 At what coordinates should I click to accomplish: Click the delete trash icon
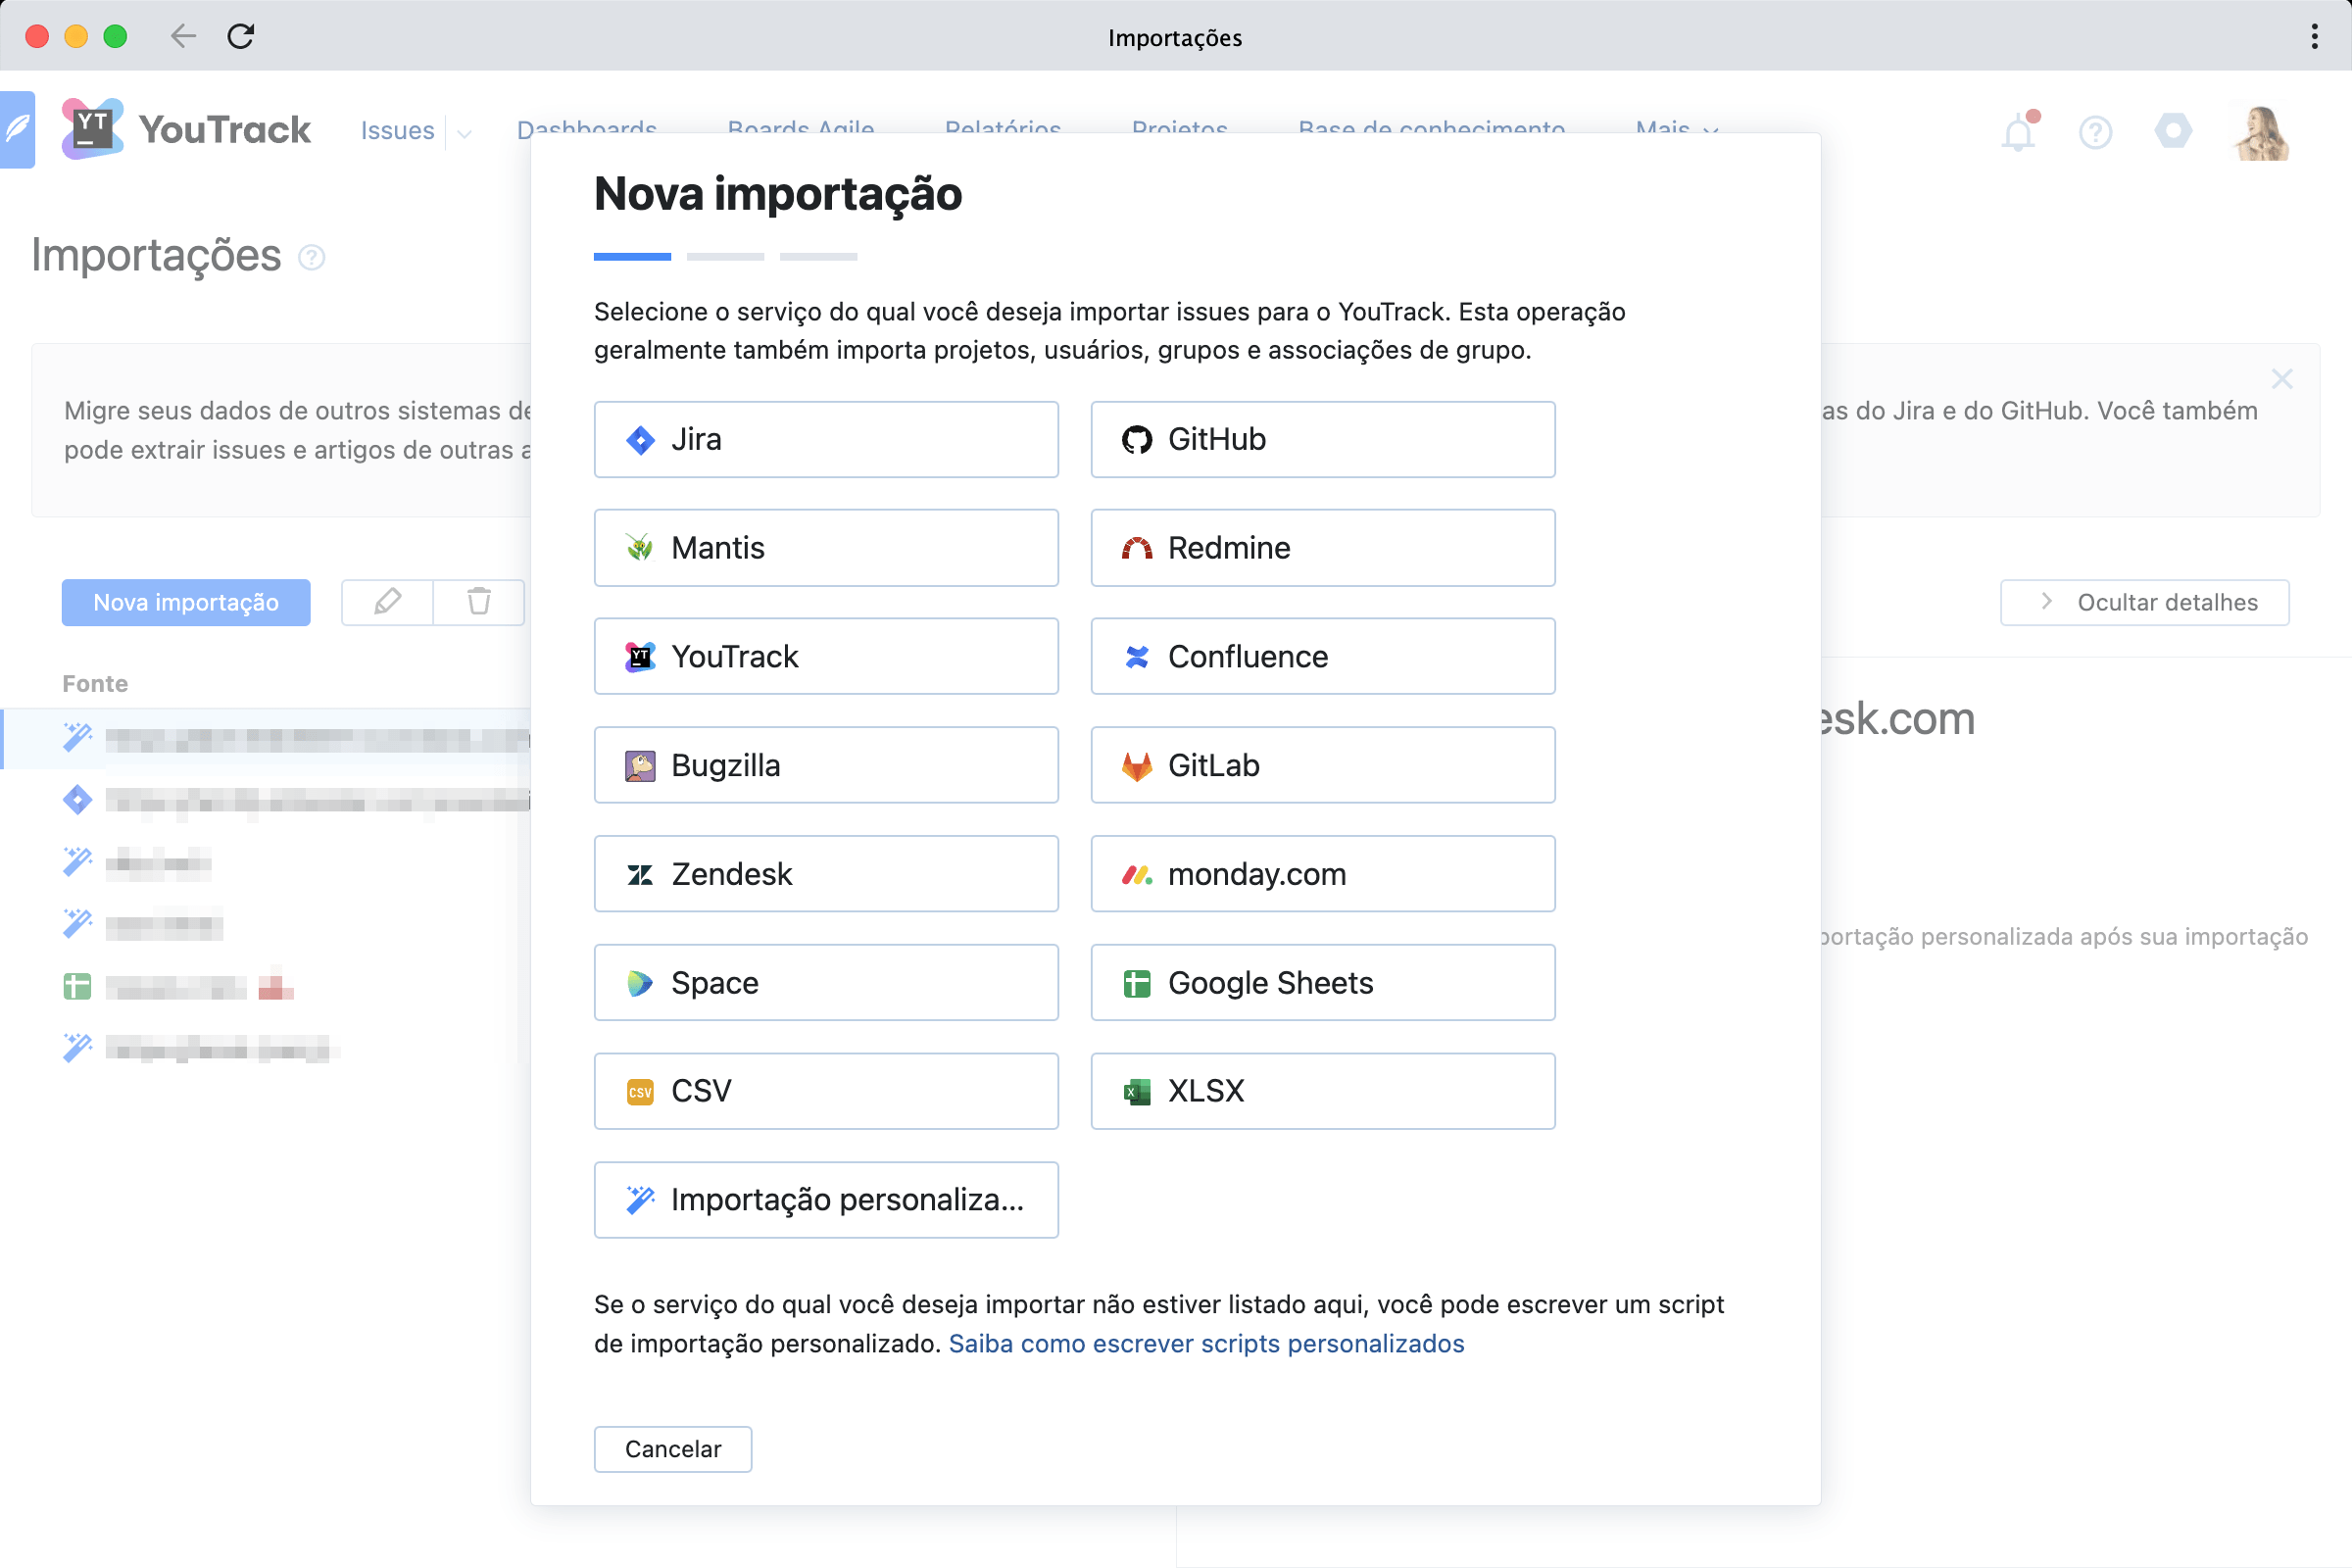pyautogui.click(x=478, y=602)
